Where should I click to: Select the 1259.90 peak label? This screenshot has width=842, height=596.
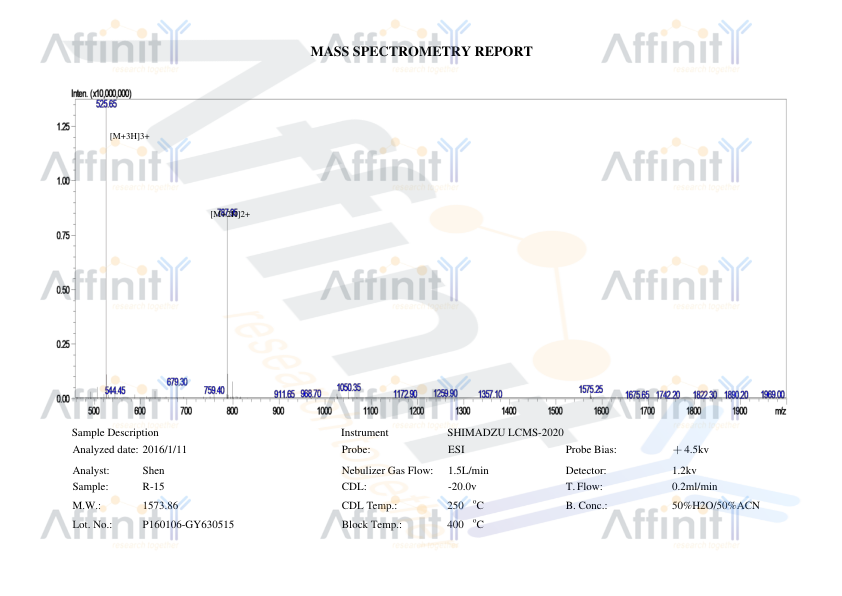click(x=445, y=394)
